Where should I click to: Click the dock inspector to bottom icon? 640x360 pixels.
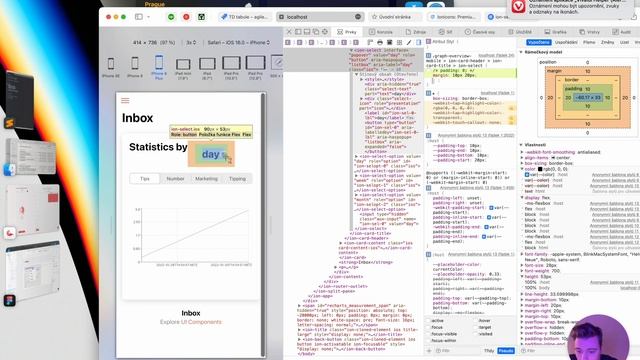[307, 32]
